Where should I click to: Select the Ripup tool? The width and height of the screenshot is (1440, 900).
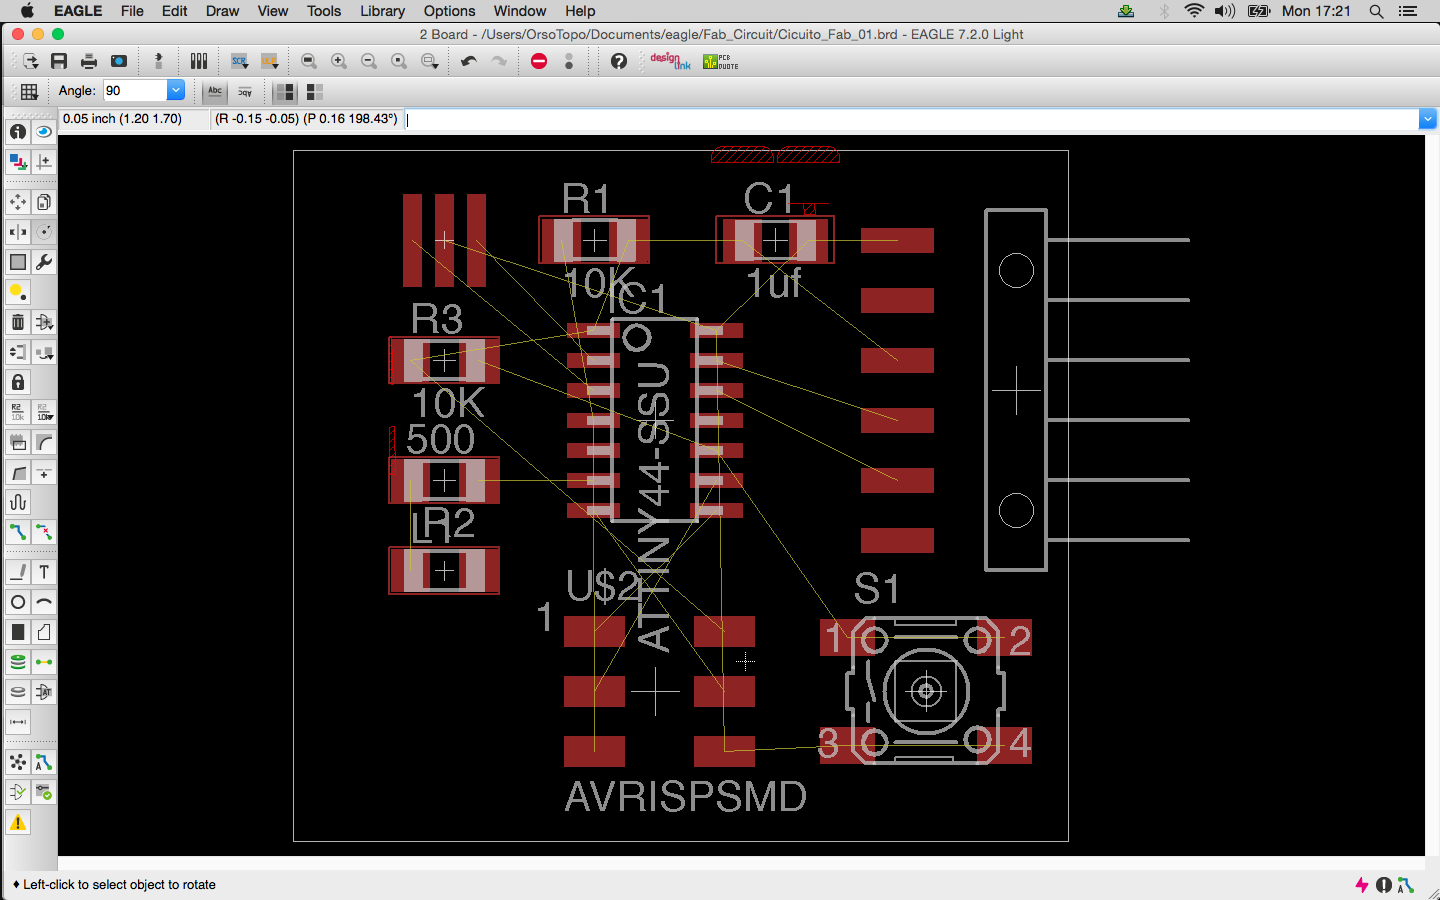point(44,532)
